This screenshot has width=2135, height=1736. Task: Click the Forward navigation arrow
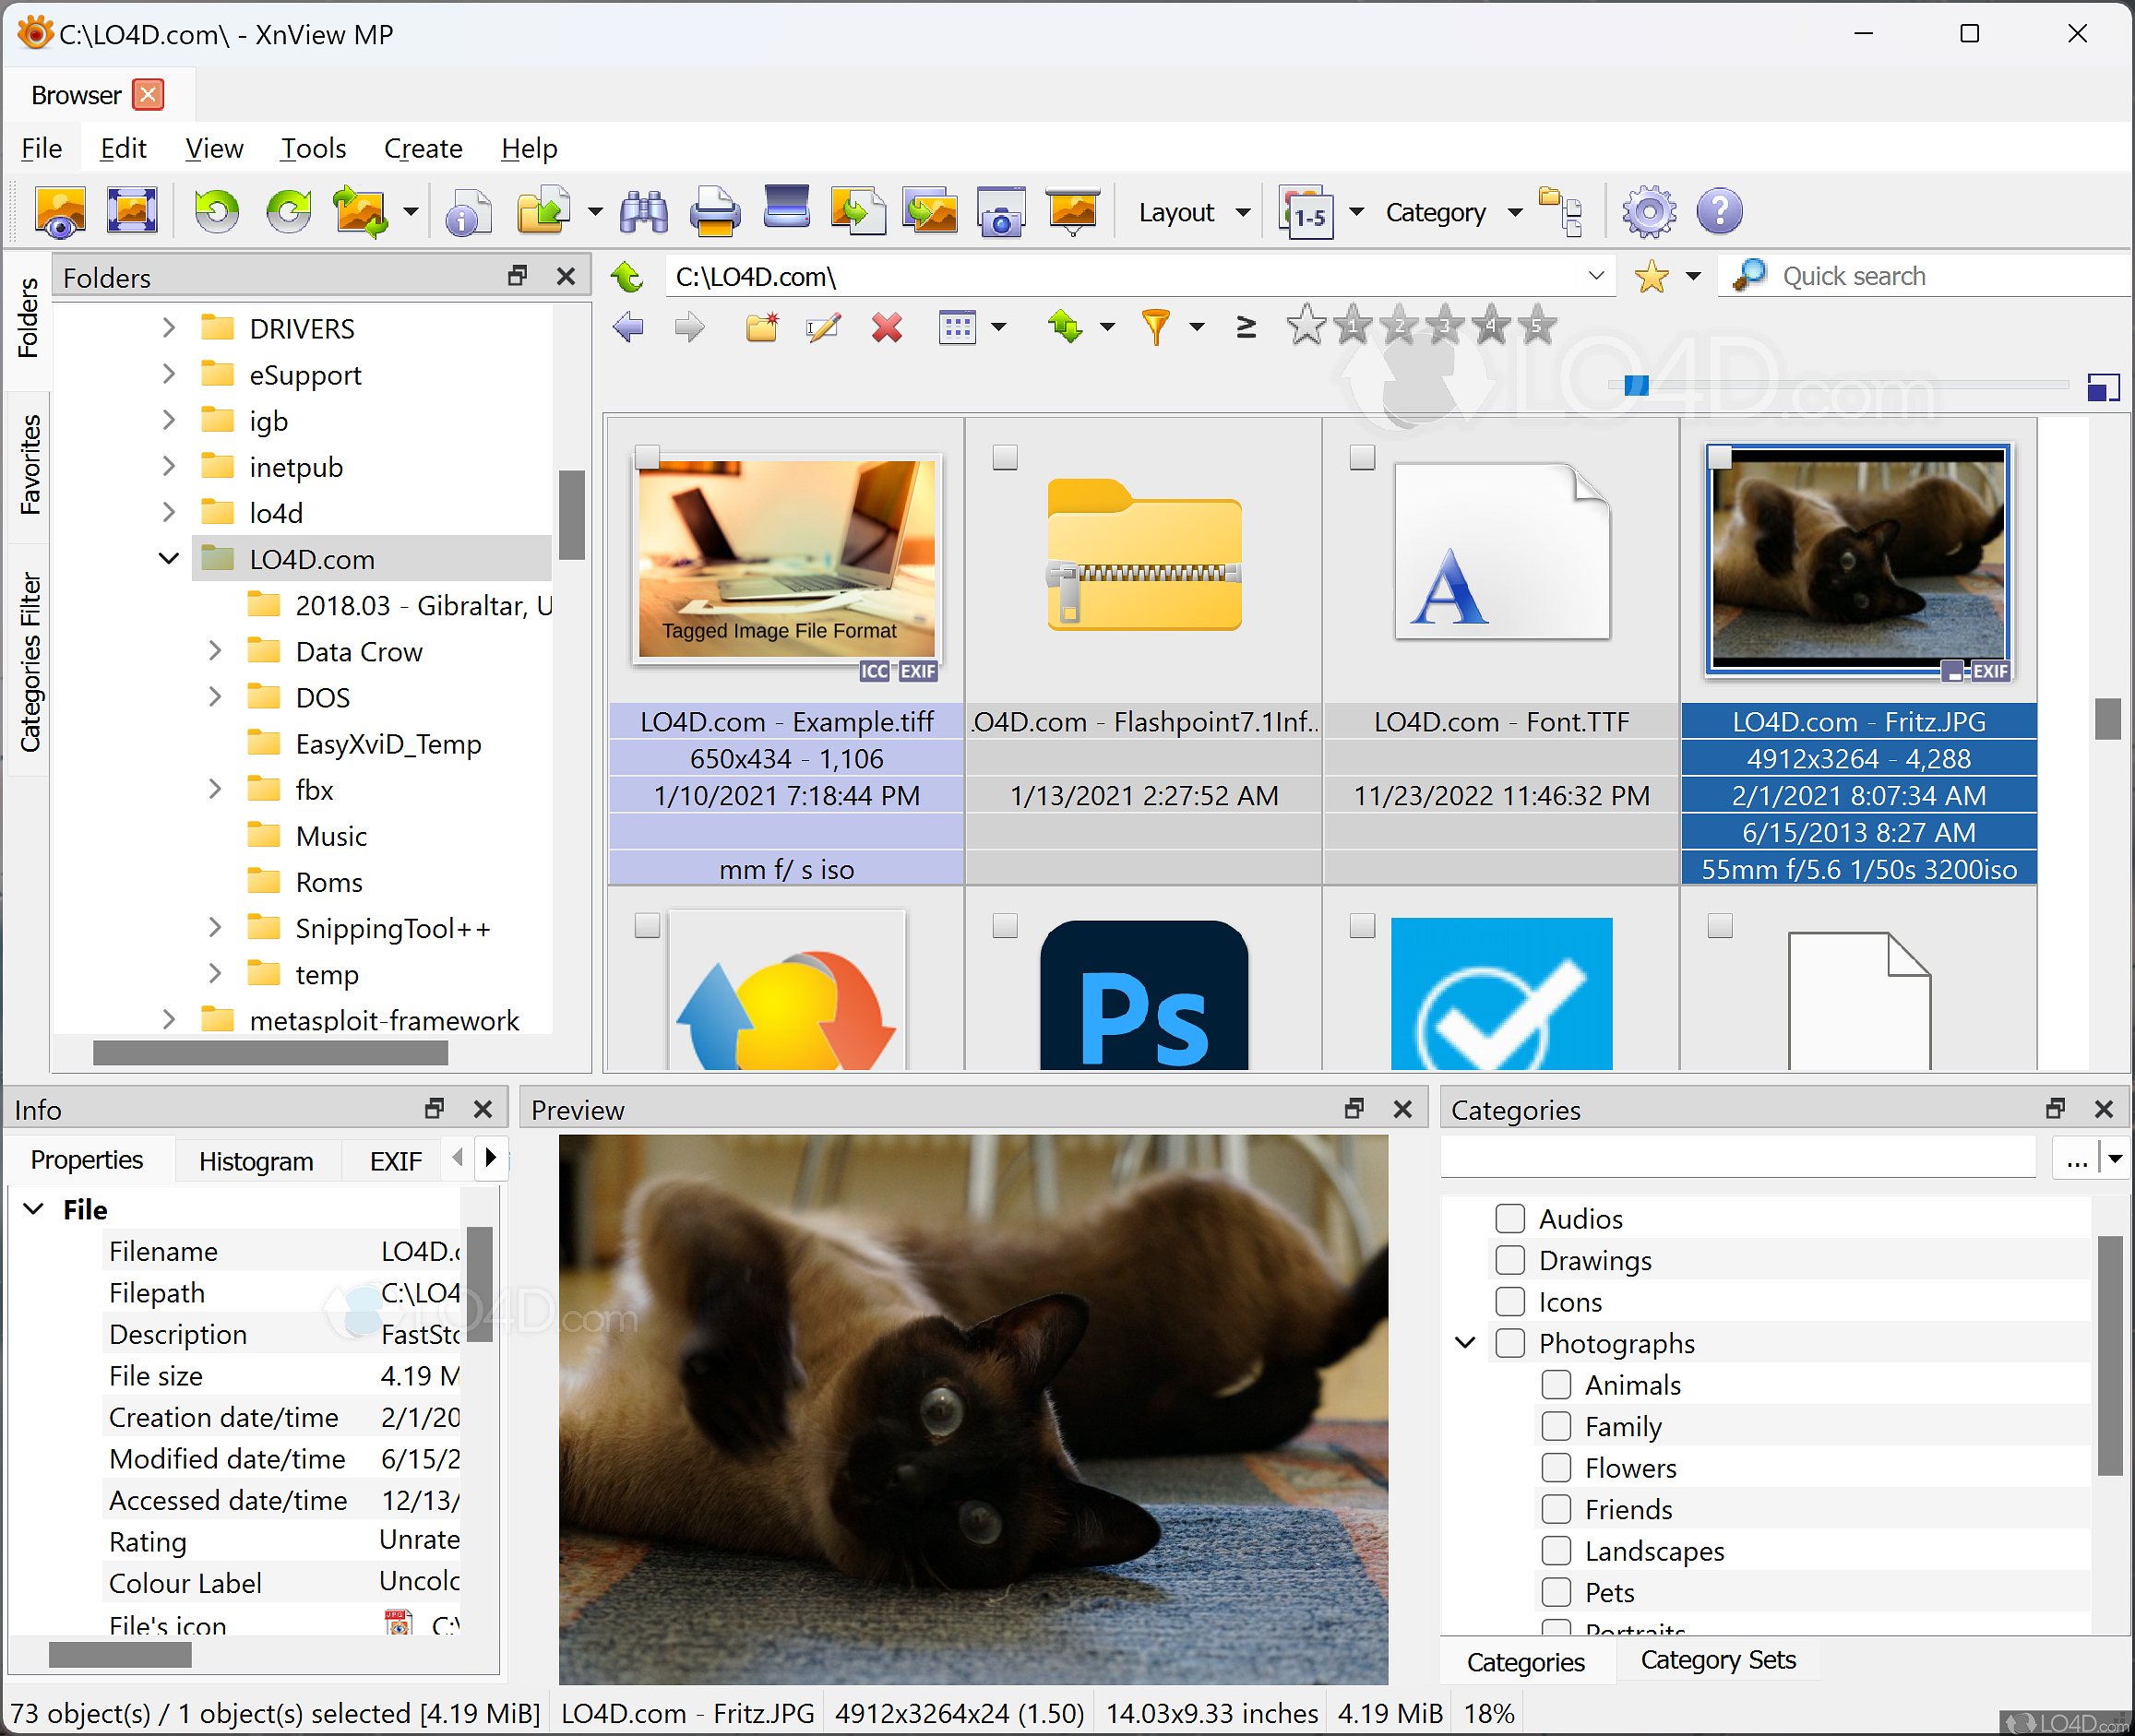(x=689, y=327)
